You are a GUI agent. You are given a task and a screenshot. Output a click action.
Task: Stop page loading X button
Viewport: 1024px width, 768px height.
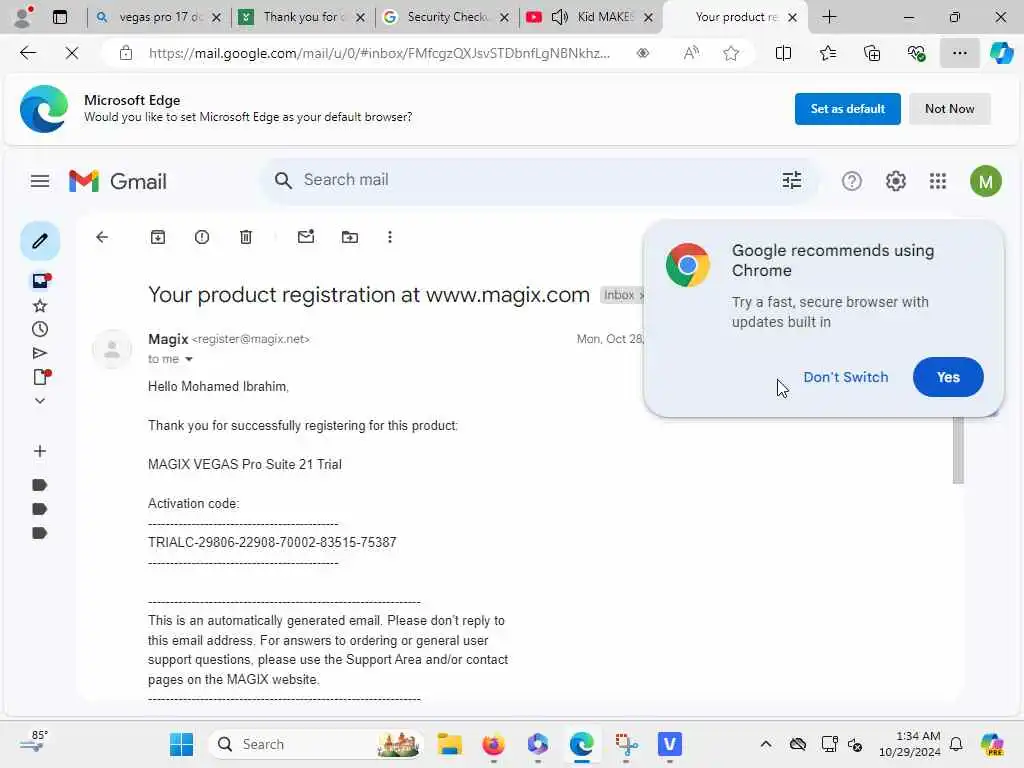coord(72,53)
